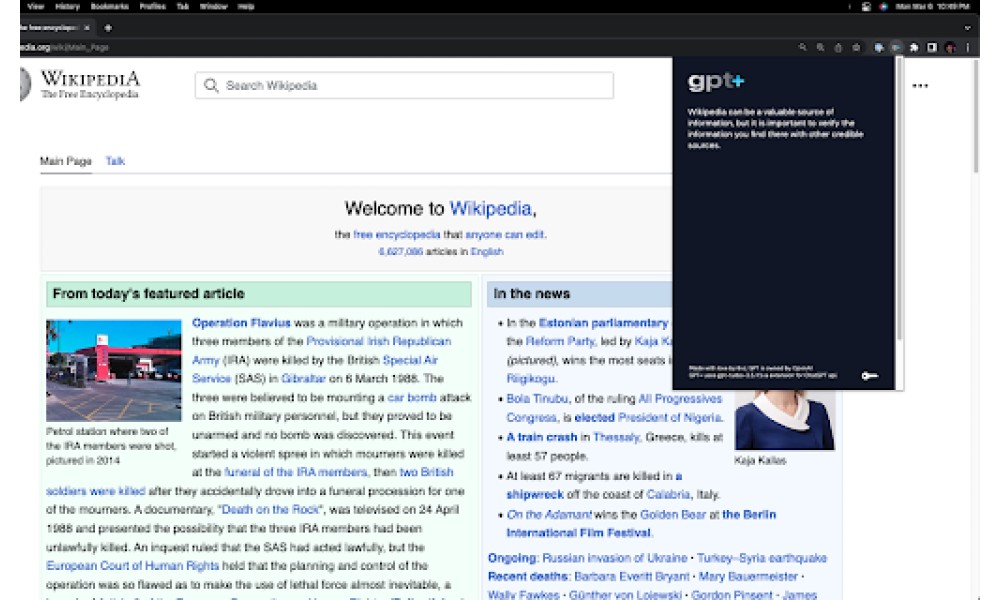Viewport: 1000px width, 600px height.
Task: Open the Mary Bauermeister link
Action: pos(748,577)
